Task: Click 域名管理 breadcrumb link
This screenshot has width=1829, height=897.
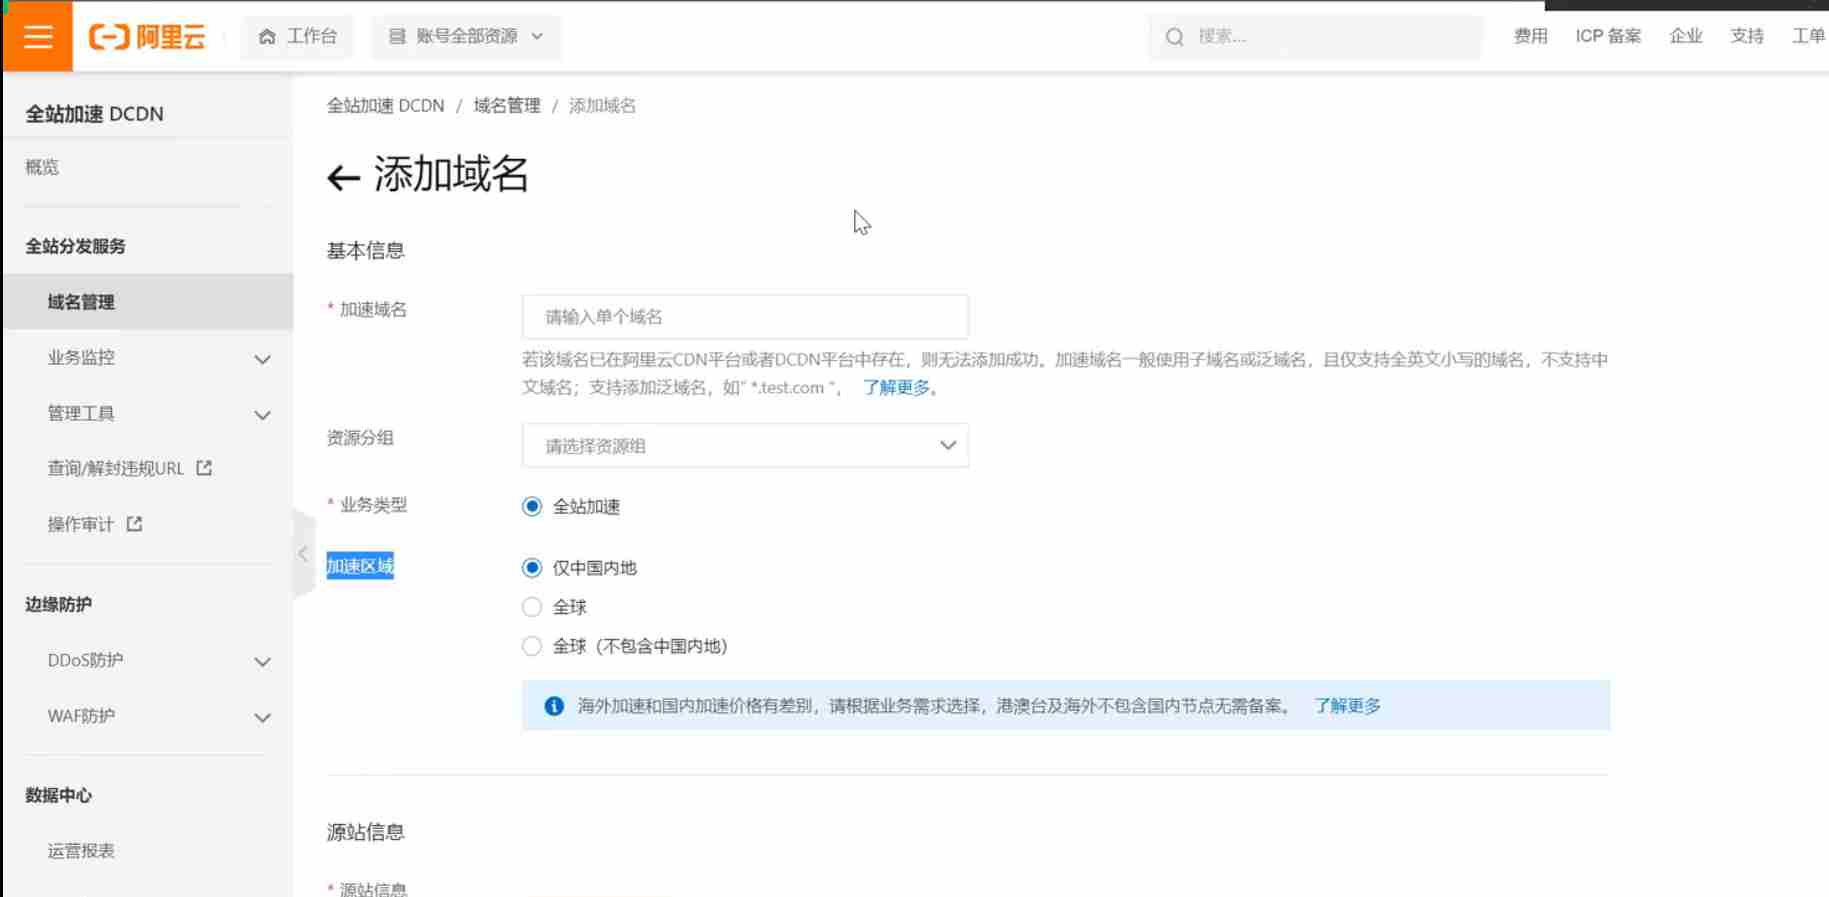Action: 507,106
